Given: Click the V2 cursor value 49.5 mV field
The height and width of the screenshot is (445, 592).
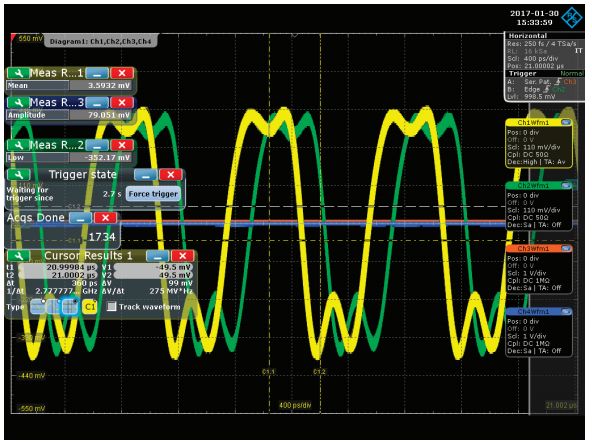Looking at the screenshot, I should point(153,275).
